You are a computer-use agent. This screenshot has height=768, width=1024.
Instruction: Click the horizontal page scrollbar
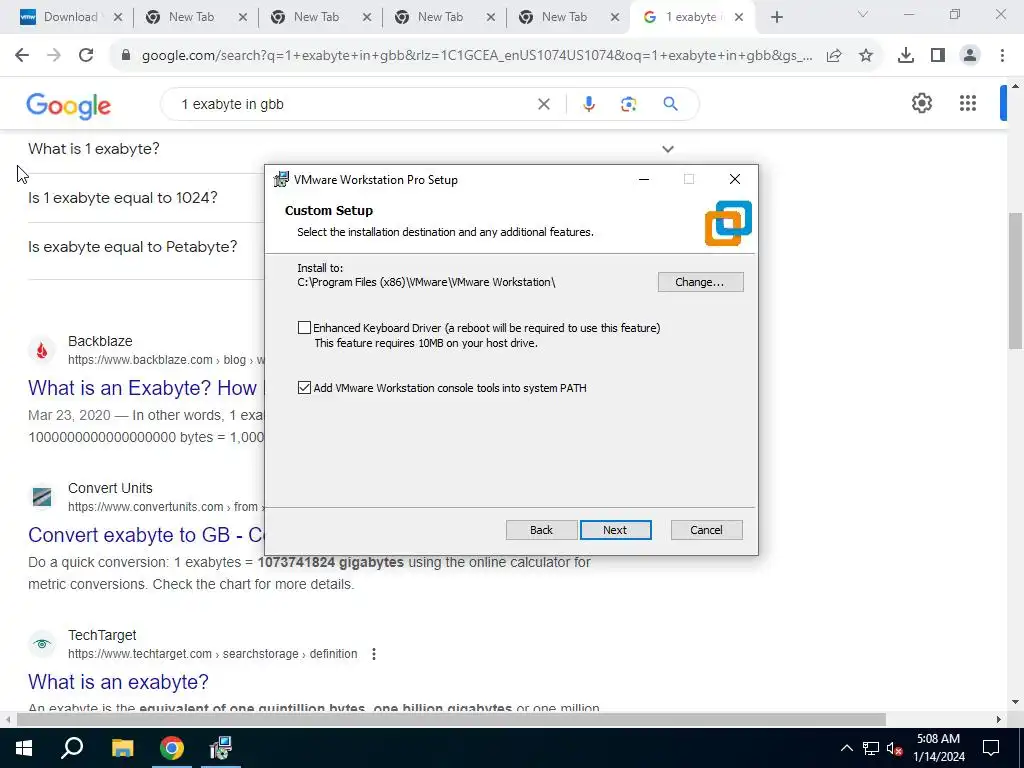451,720
